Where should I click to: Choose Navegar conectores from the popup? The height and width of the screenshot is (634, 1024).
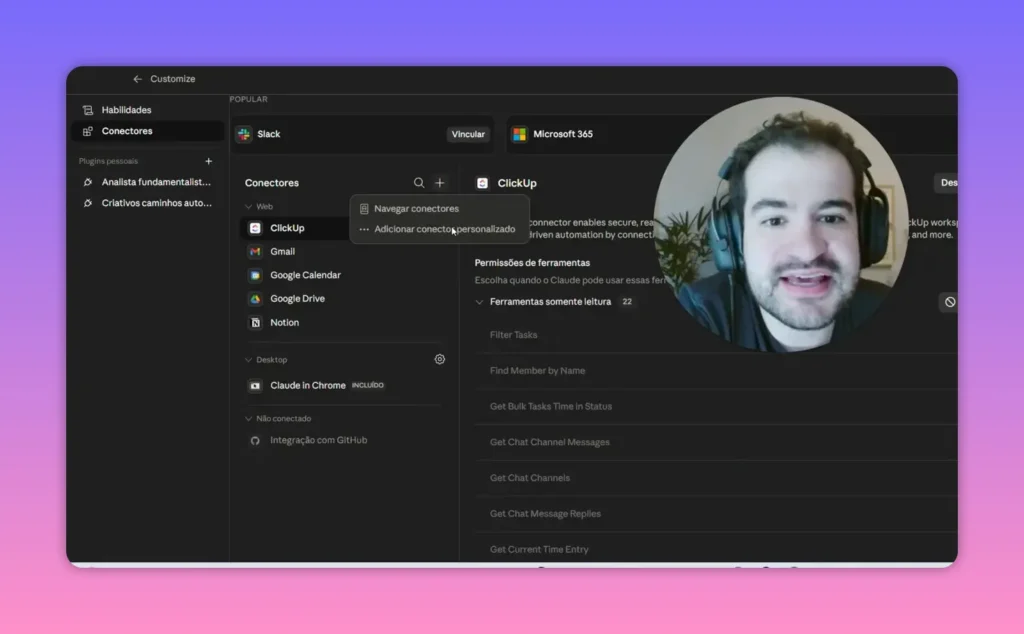pyautogui.click(x=440, y=209)
